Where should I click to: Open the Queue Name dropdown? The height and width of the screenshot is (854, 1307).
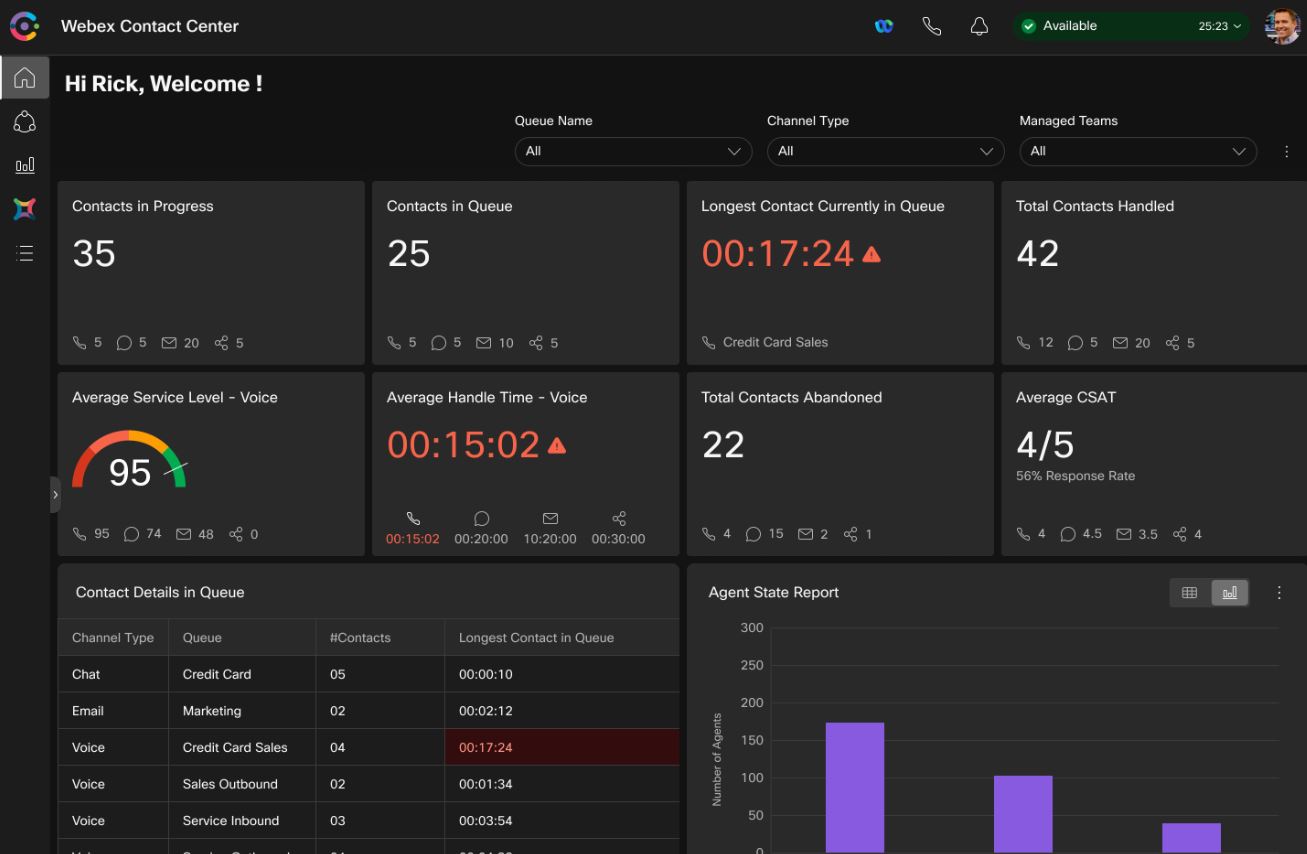pyautogui.click(x=633, y=151)
